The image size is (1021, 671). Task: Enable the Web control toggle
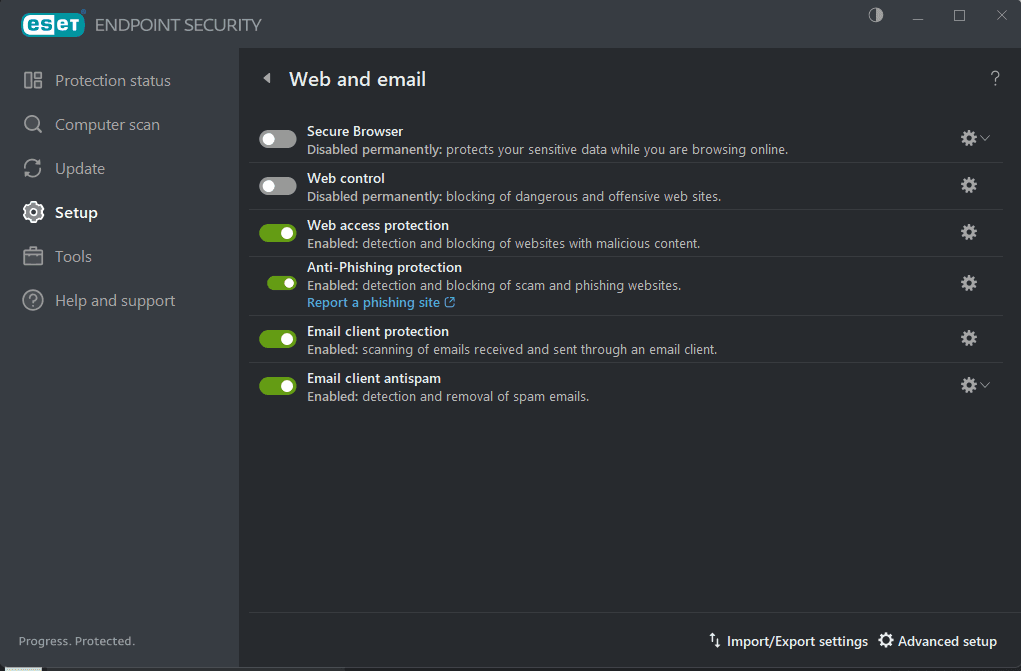click(x=278, y=186)
